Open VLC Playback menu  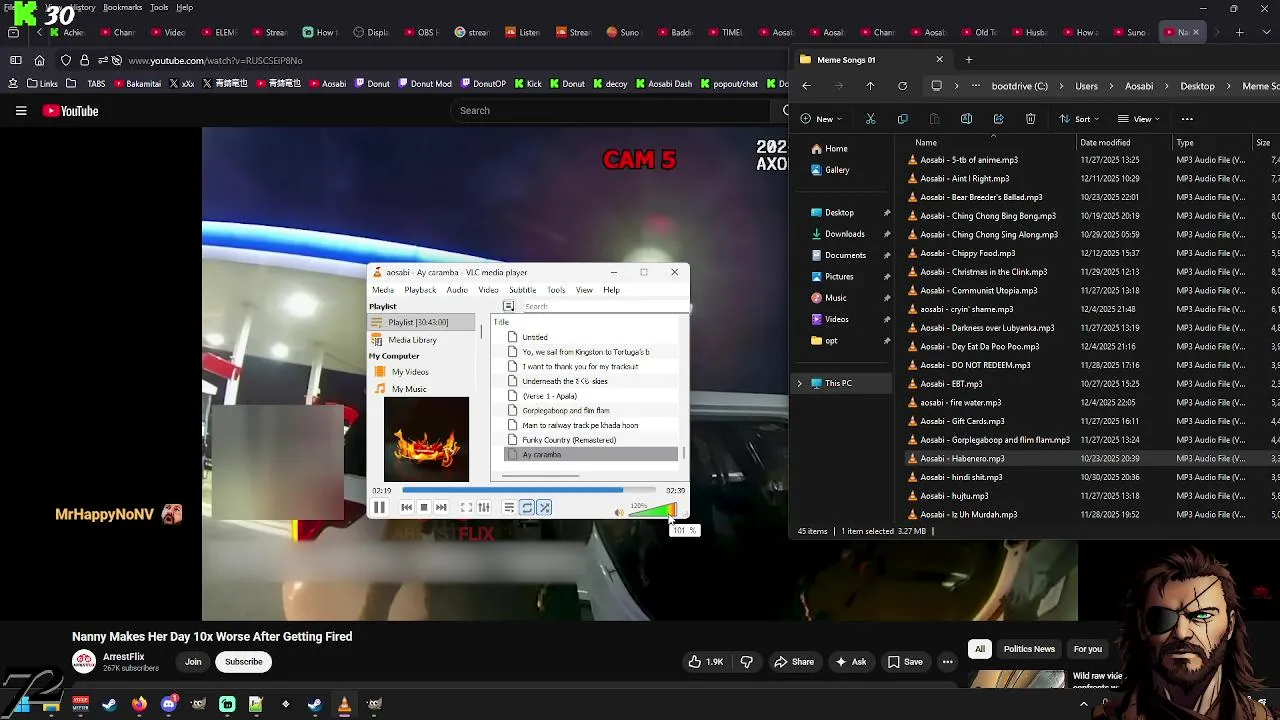(x=420, y=290)
